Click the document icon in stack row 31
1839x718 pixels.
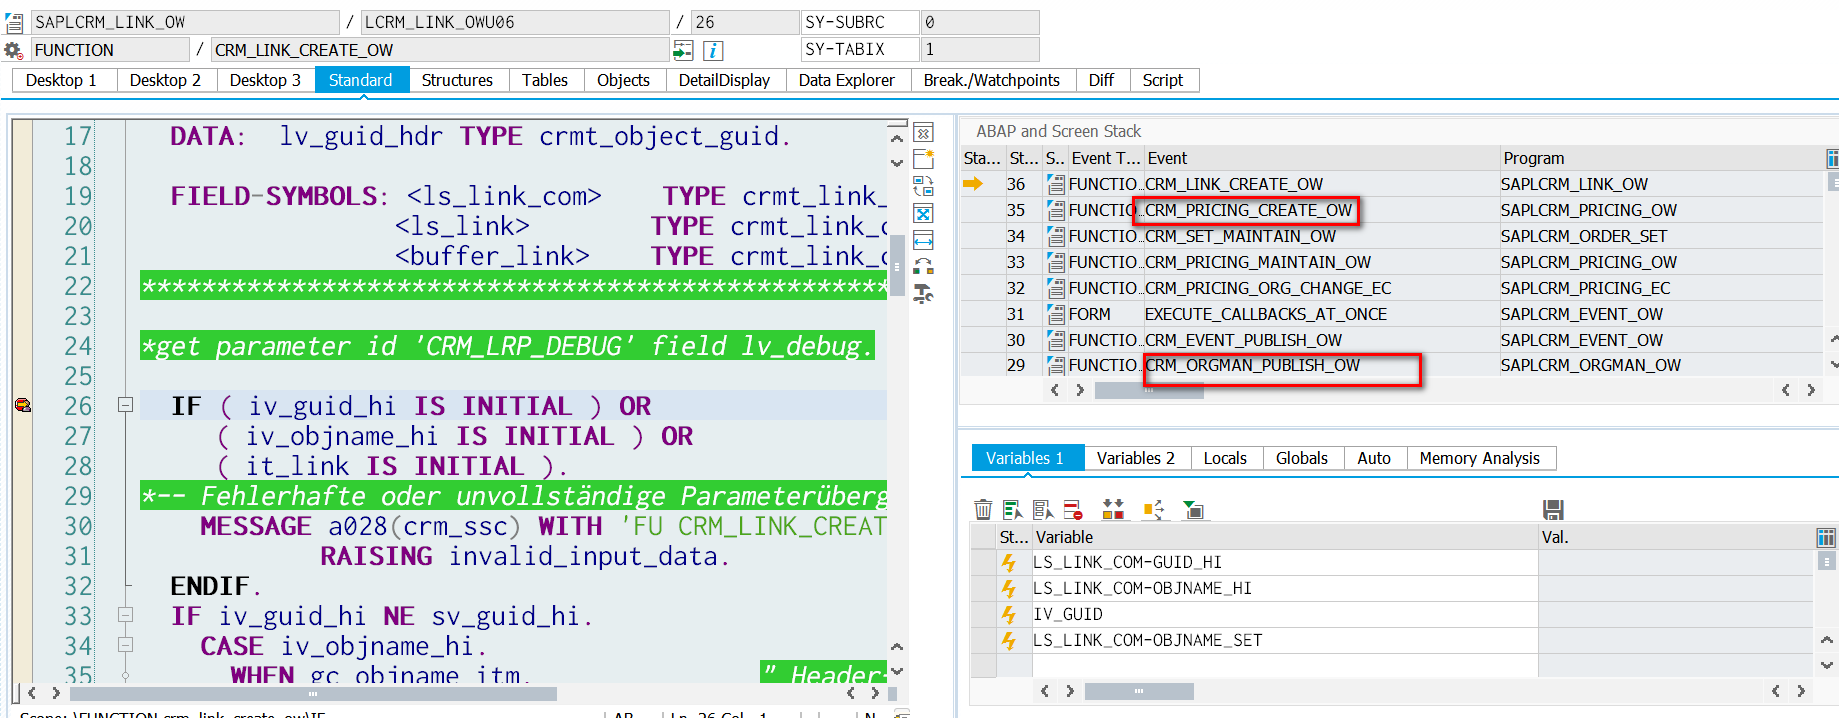click(x=1055, y=314)
